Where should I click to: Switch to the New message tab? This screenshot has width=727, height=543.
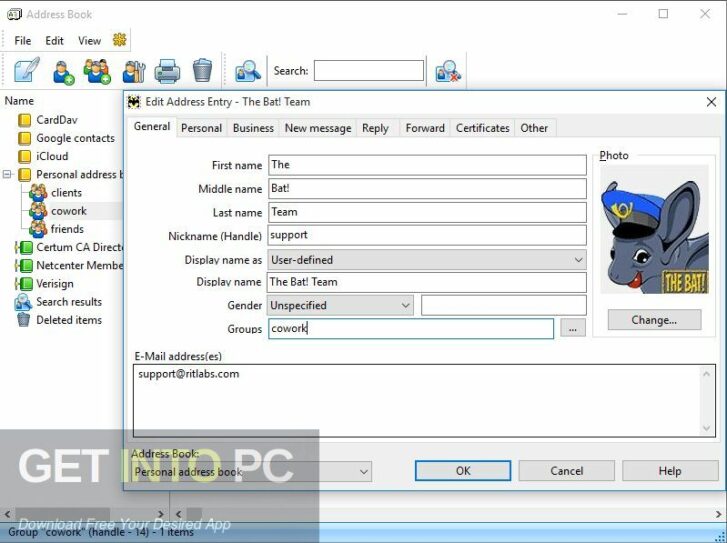[x=318, y=128]
